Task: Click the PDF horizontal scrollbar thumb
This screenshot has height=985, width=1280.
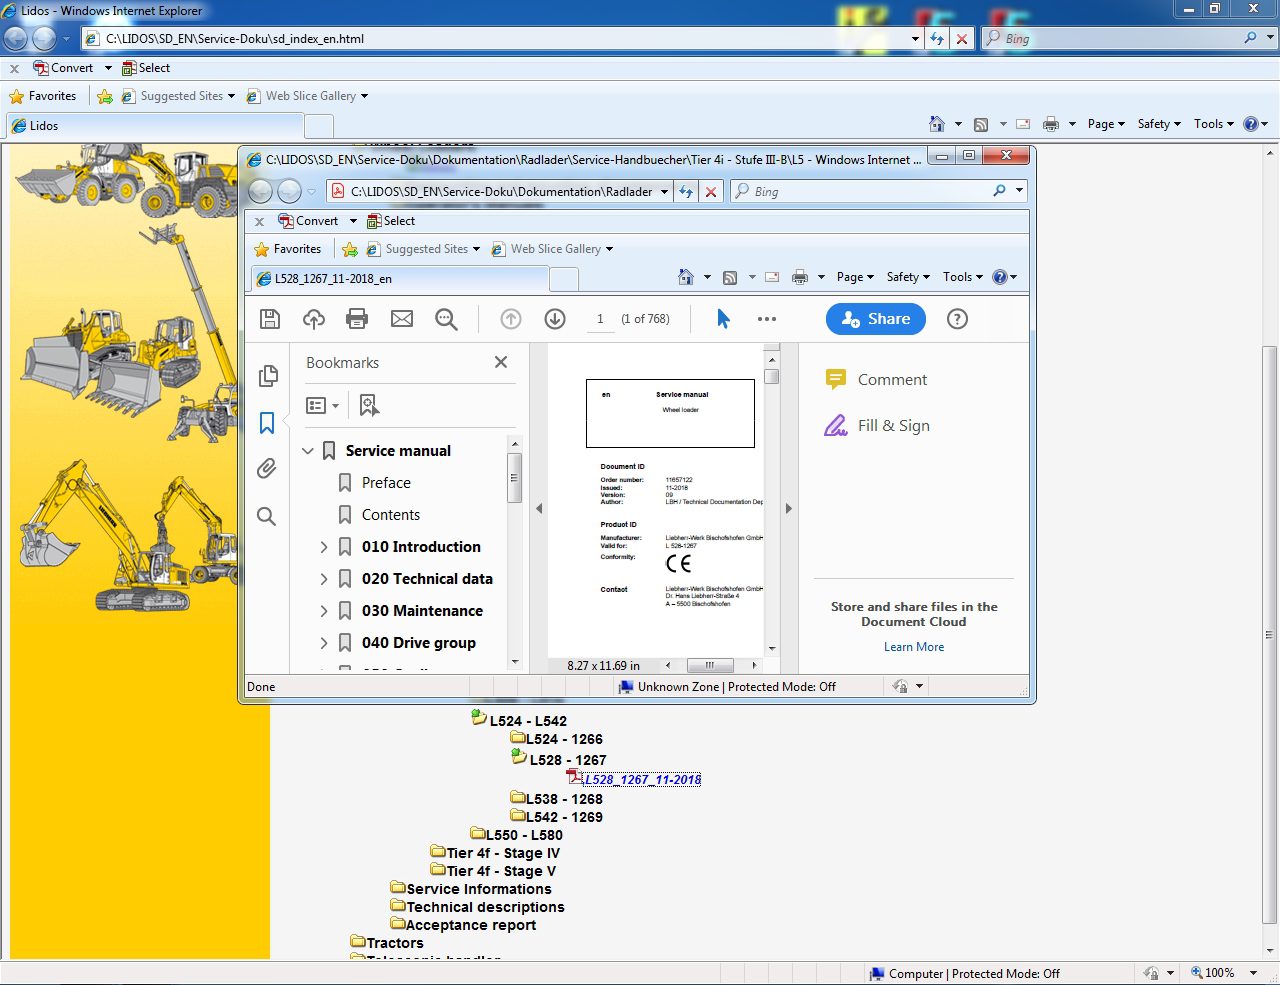Action: 709,665
